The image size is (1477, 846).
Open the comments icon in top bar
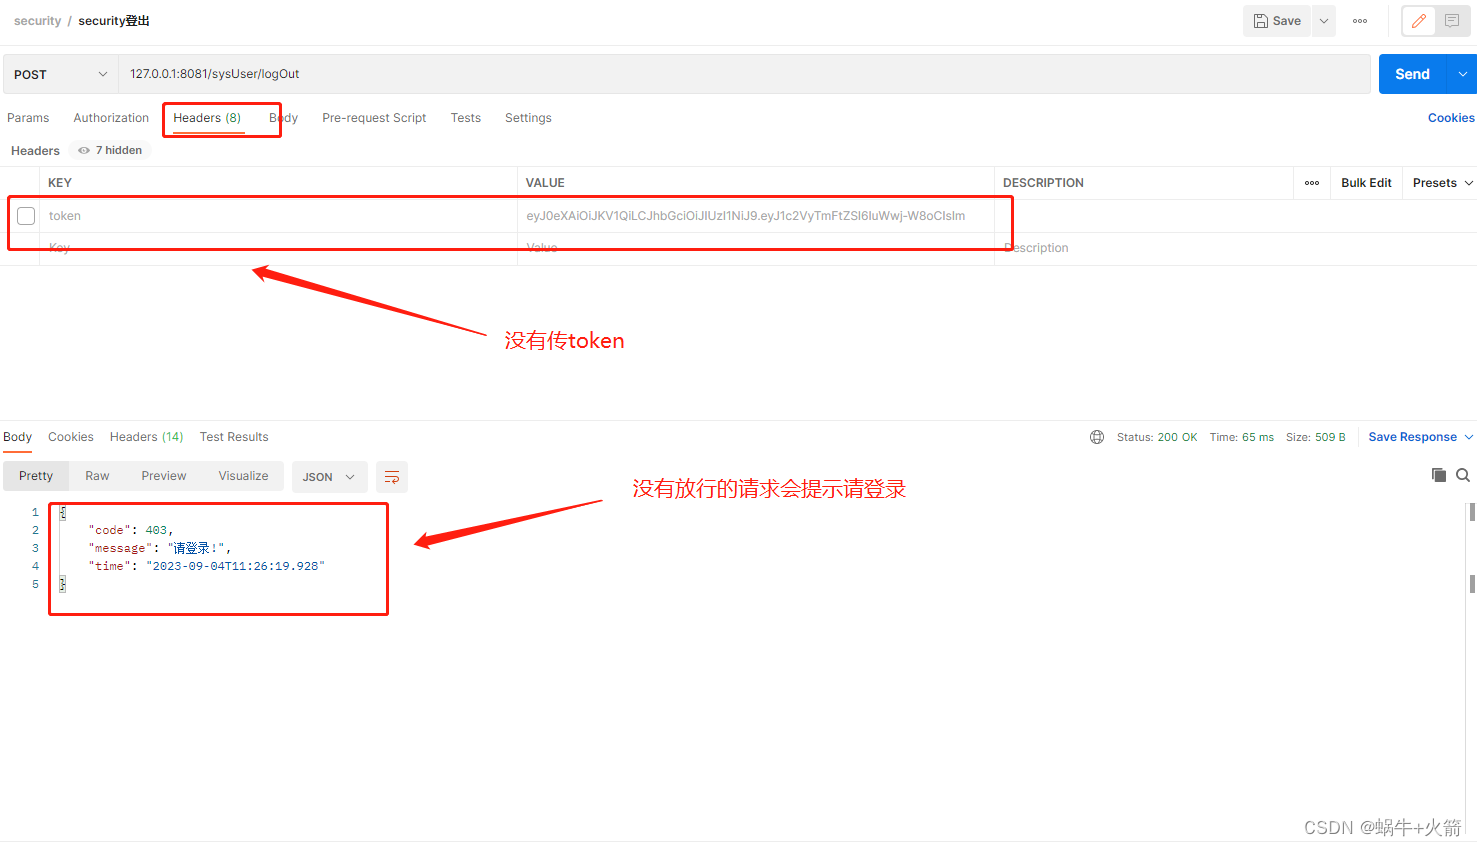coord(1452,21)
